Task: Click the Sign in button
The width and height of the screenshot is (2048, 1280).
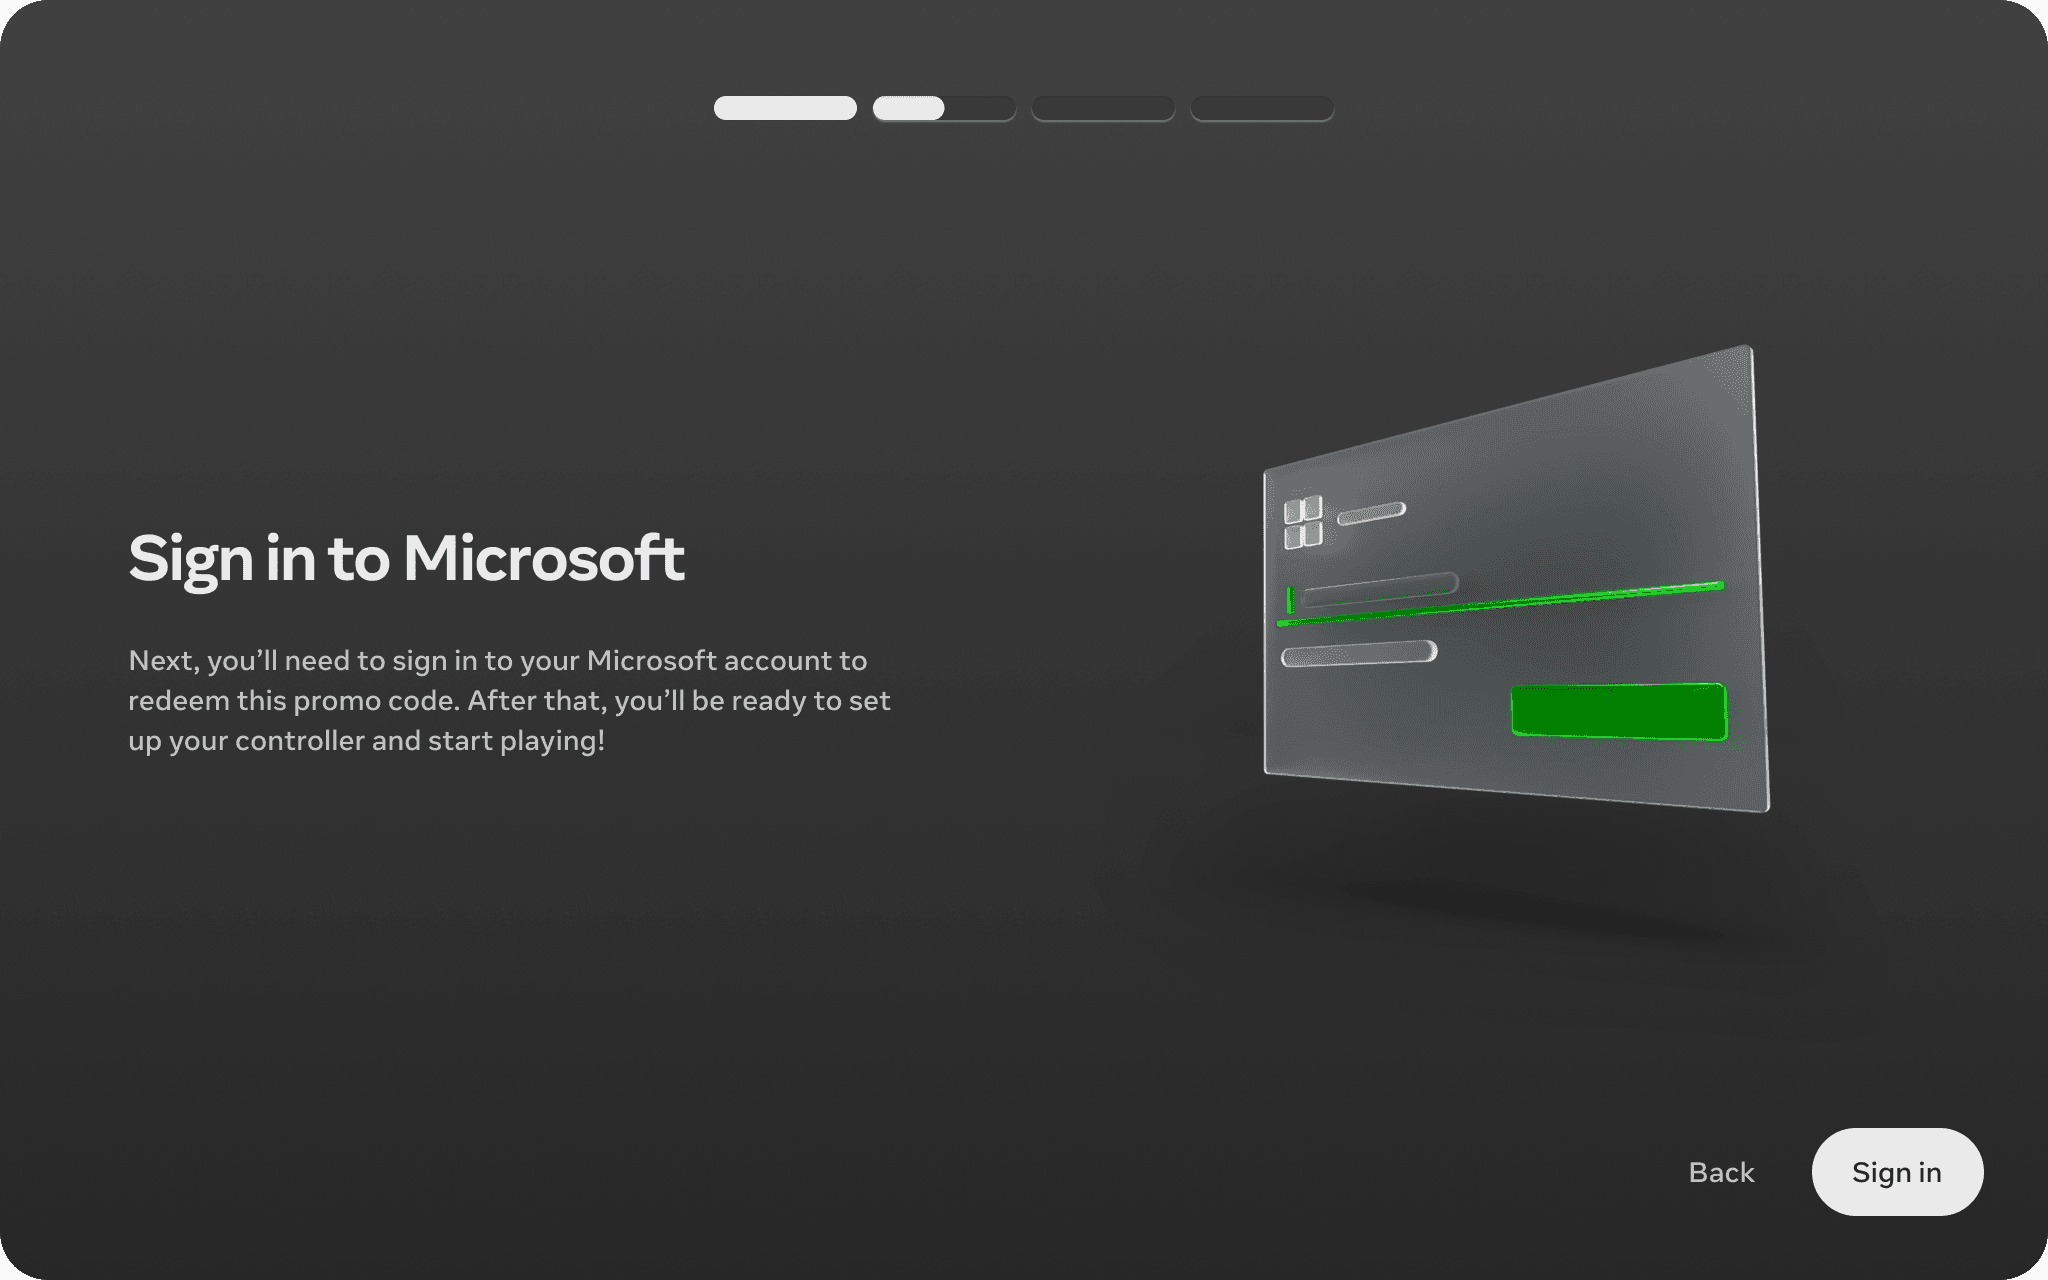Action: pyautogui.click(x=1896, y=1172)
